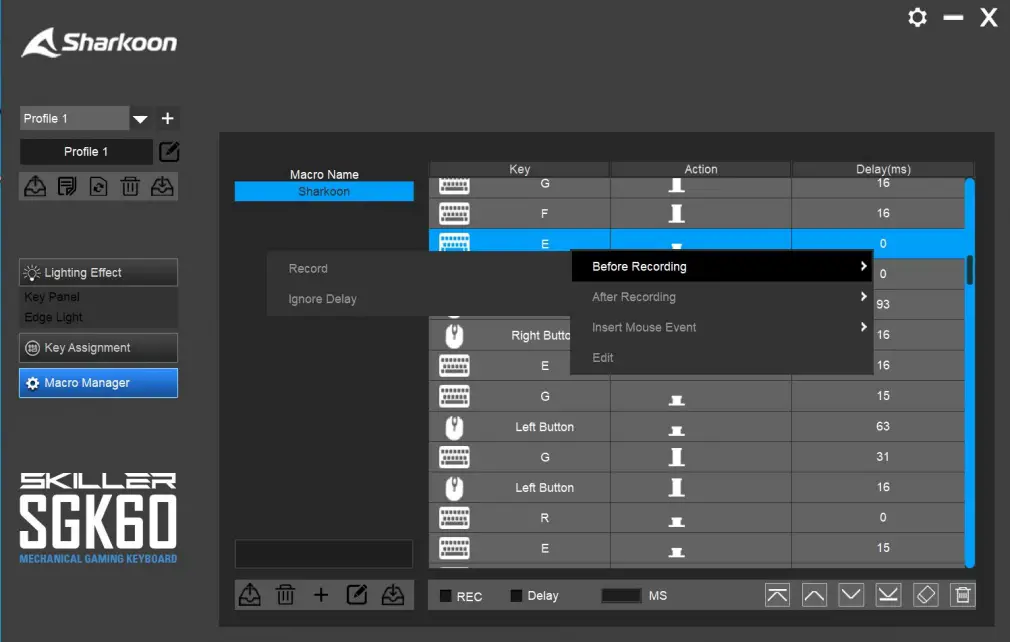Screen dimensions: 1010x642
Task: Open the settings gear
Action: click(917, 17)
